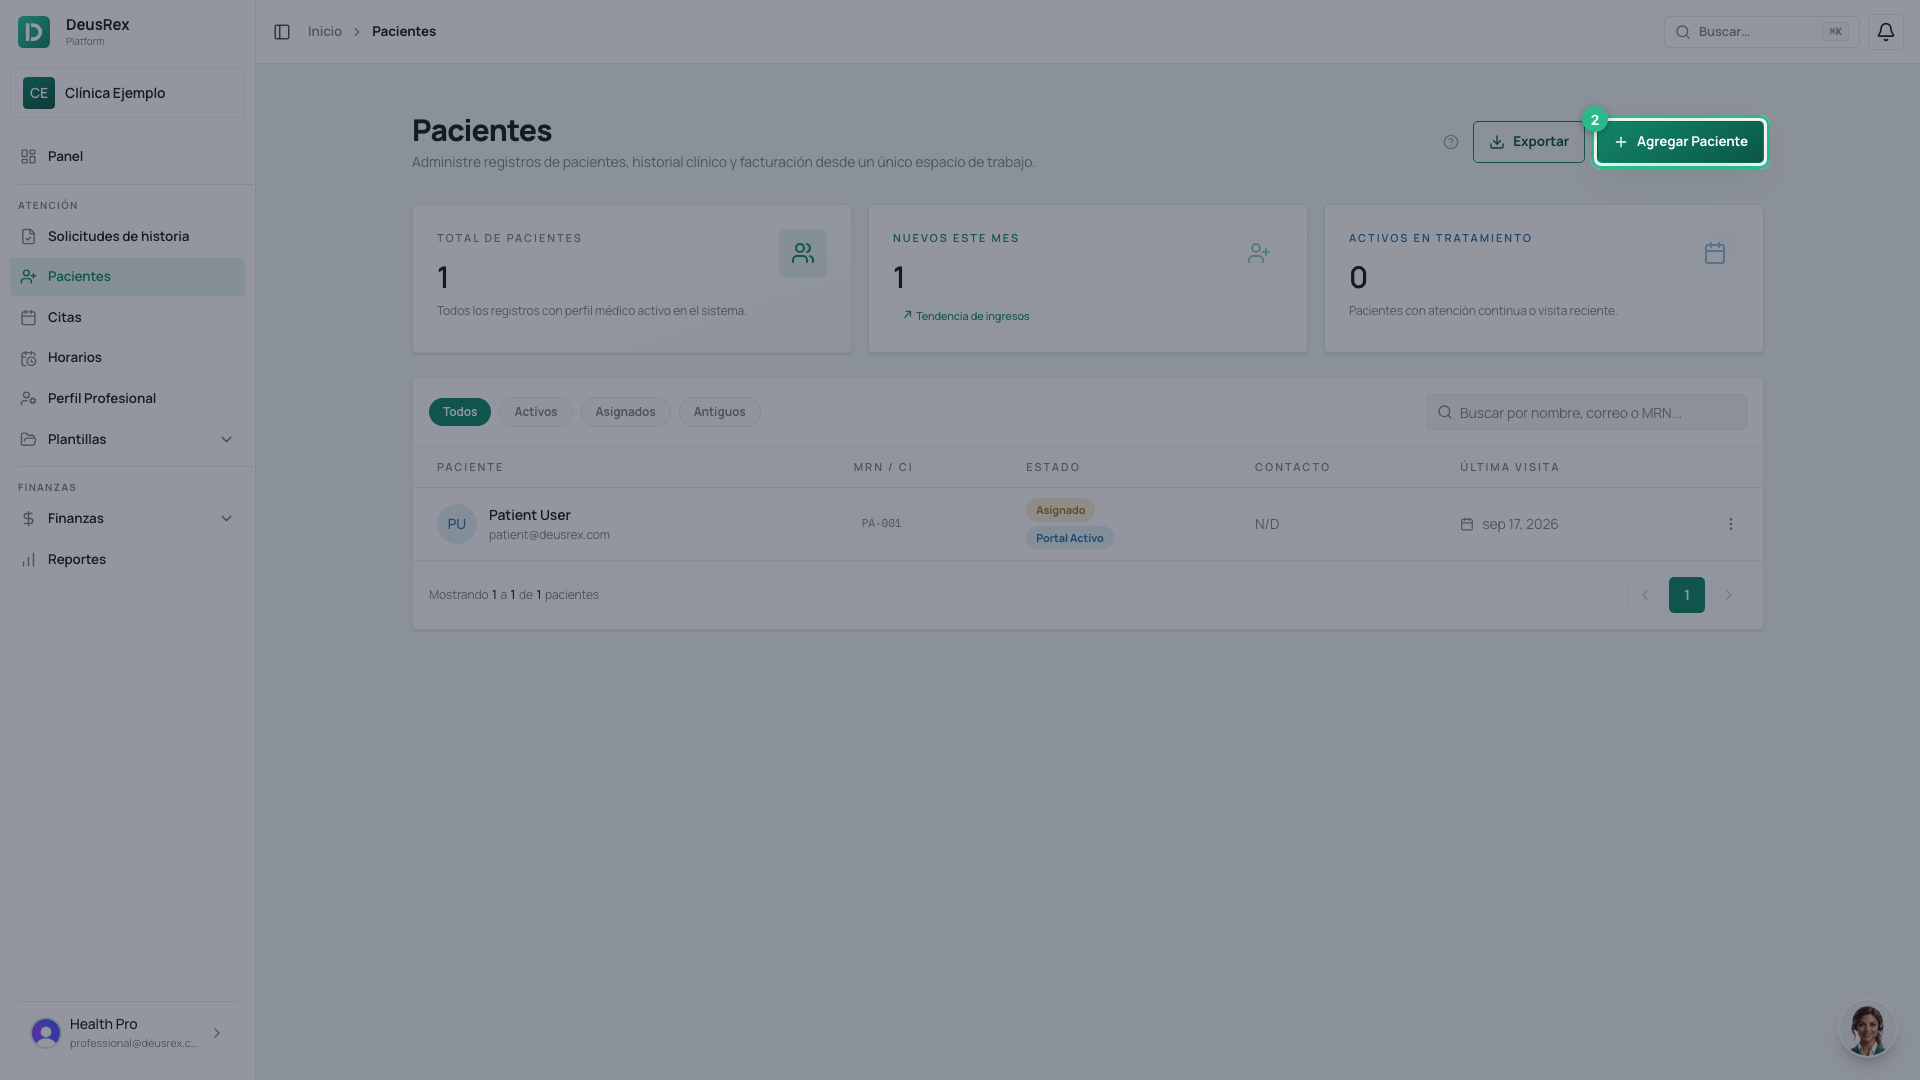Image resolution: width=1920 pixels, height=1080 pixels.
Task: Click the total patients people icon
Action: [803, 253]
